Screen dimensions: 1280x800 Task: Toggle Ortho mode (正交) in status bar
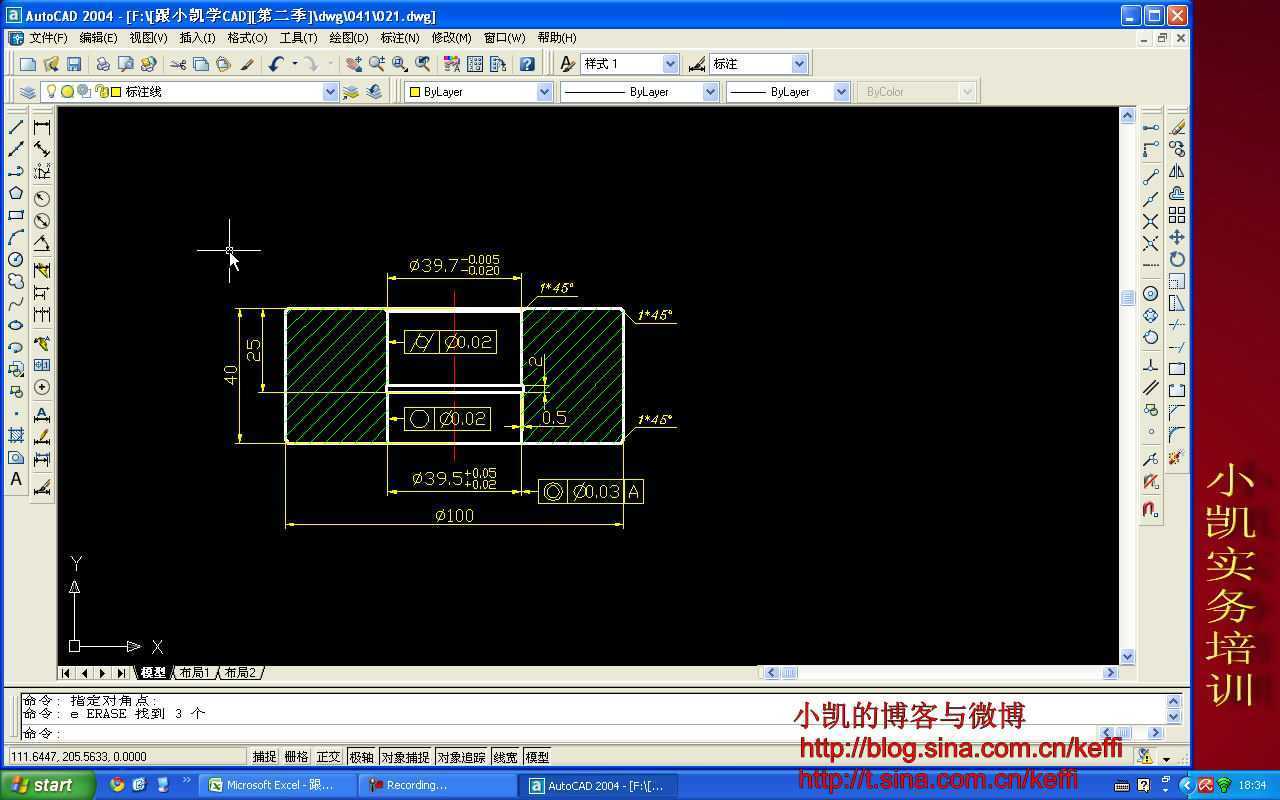(x=328, y=757)
